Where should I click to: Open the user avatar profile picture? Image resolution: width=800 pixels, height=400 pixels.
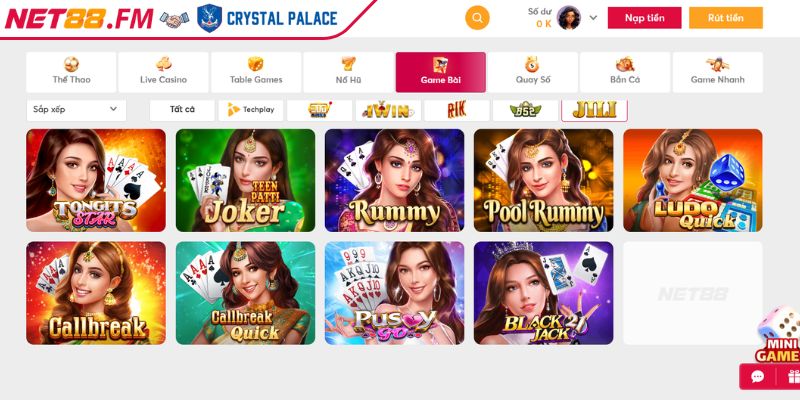point(568,18)
